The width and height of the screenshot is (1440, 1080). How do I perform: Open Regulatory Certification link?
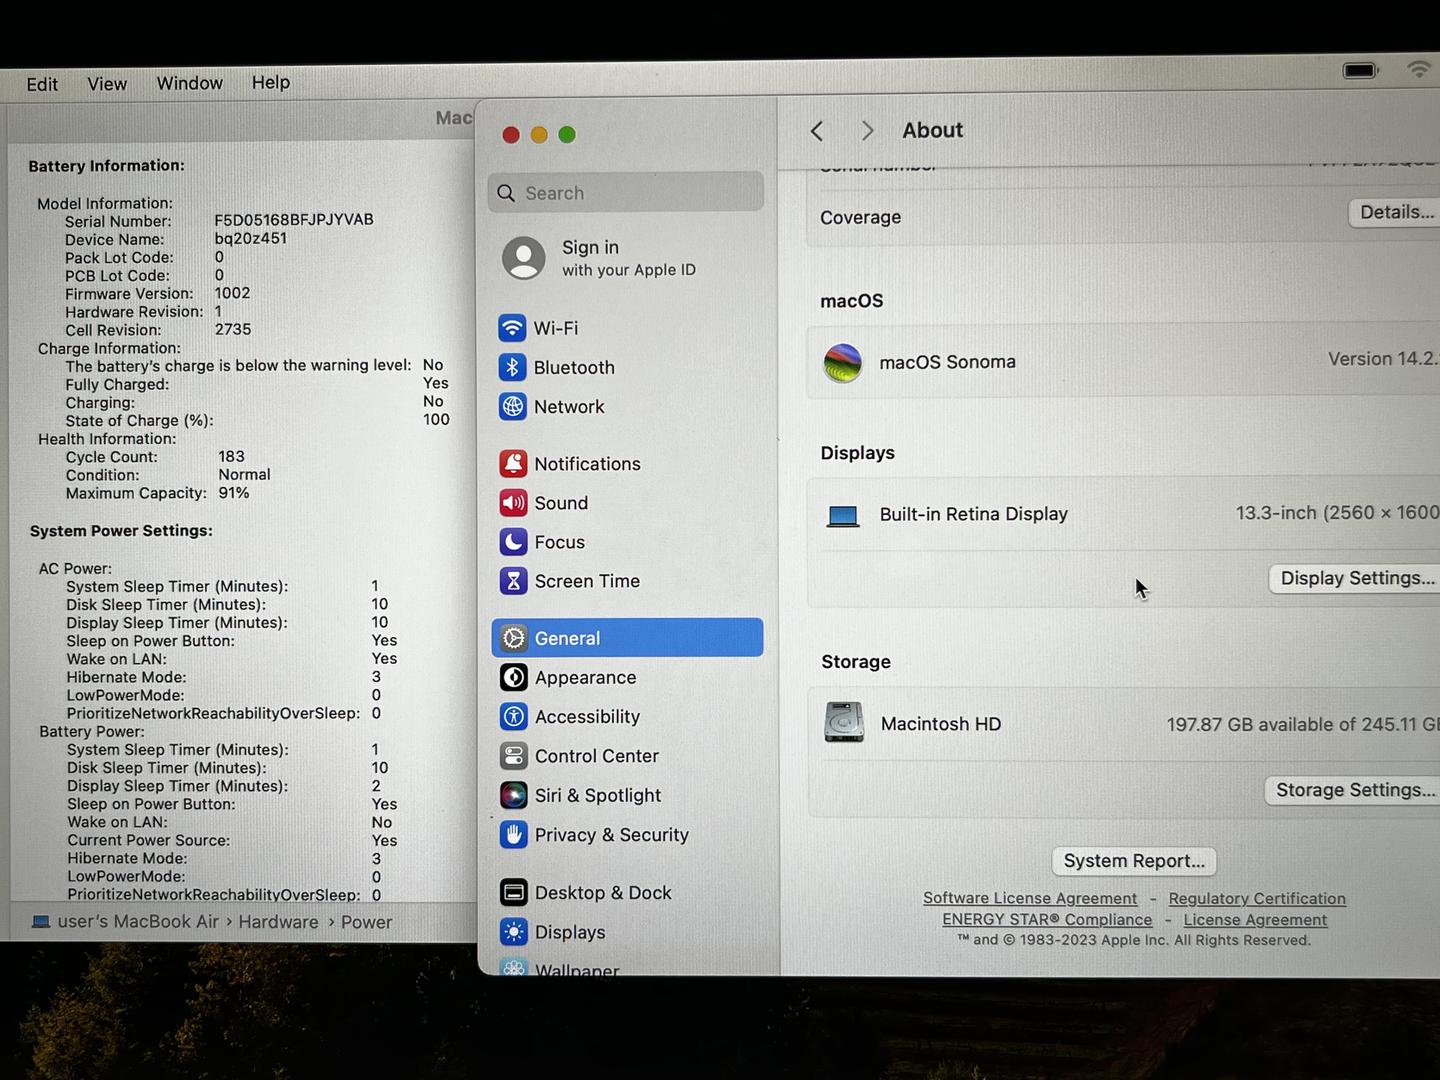tap(1257, 899)
